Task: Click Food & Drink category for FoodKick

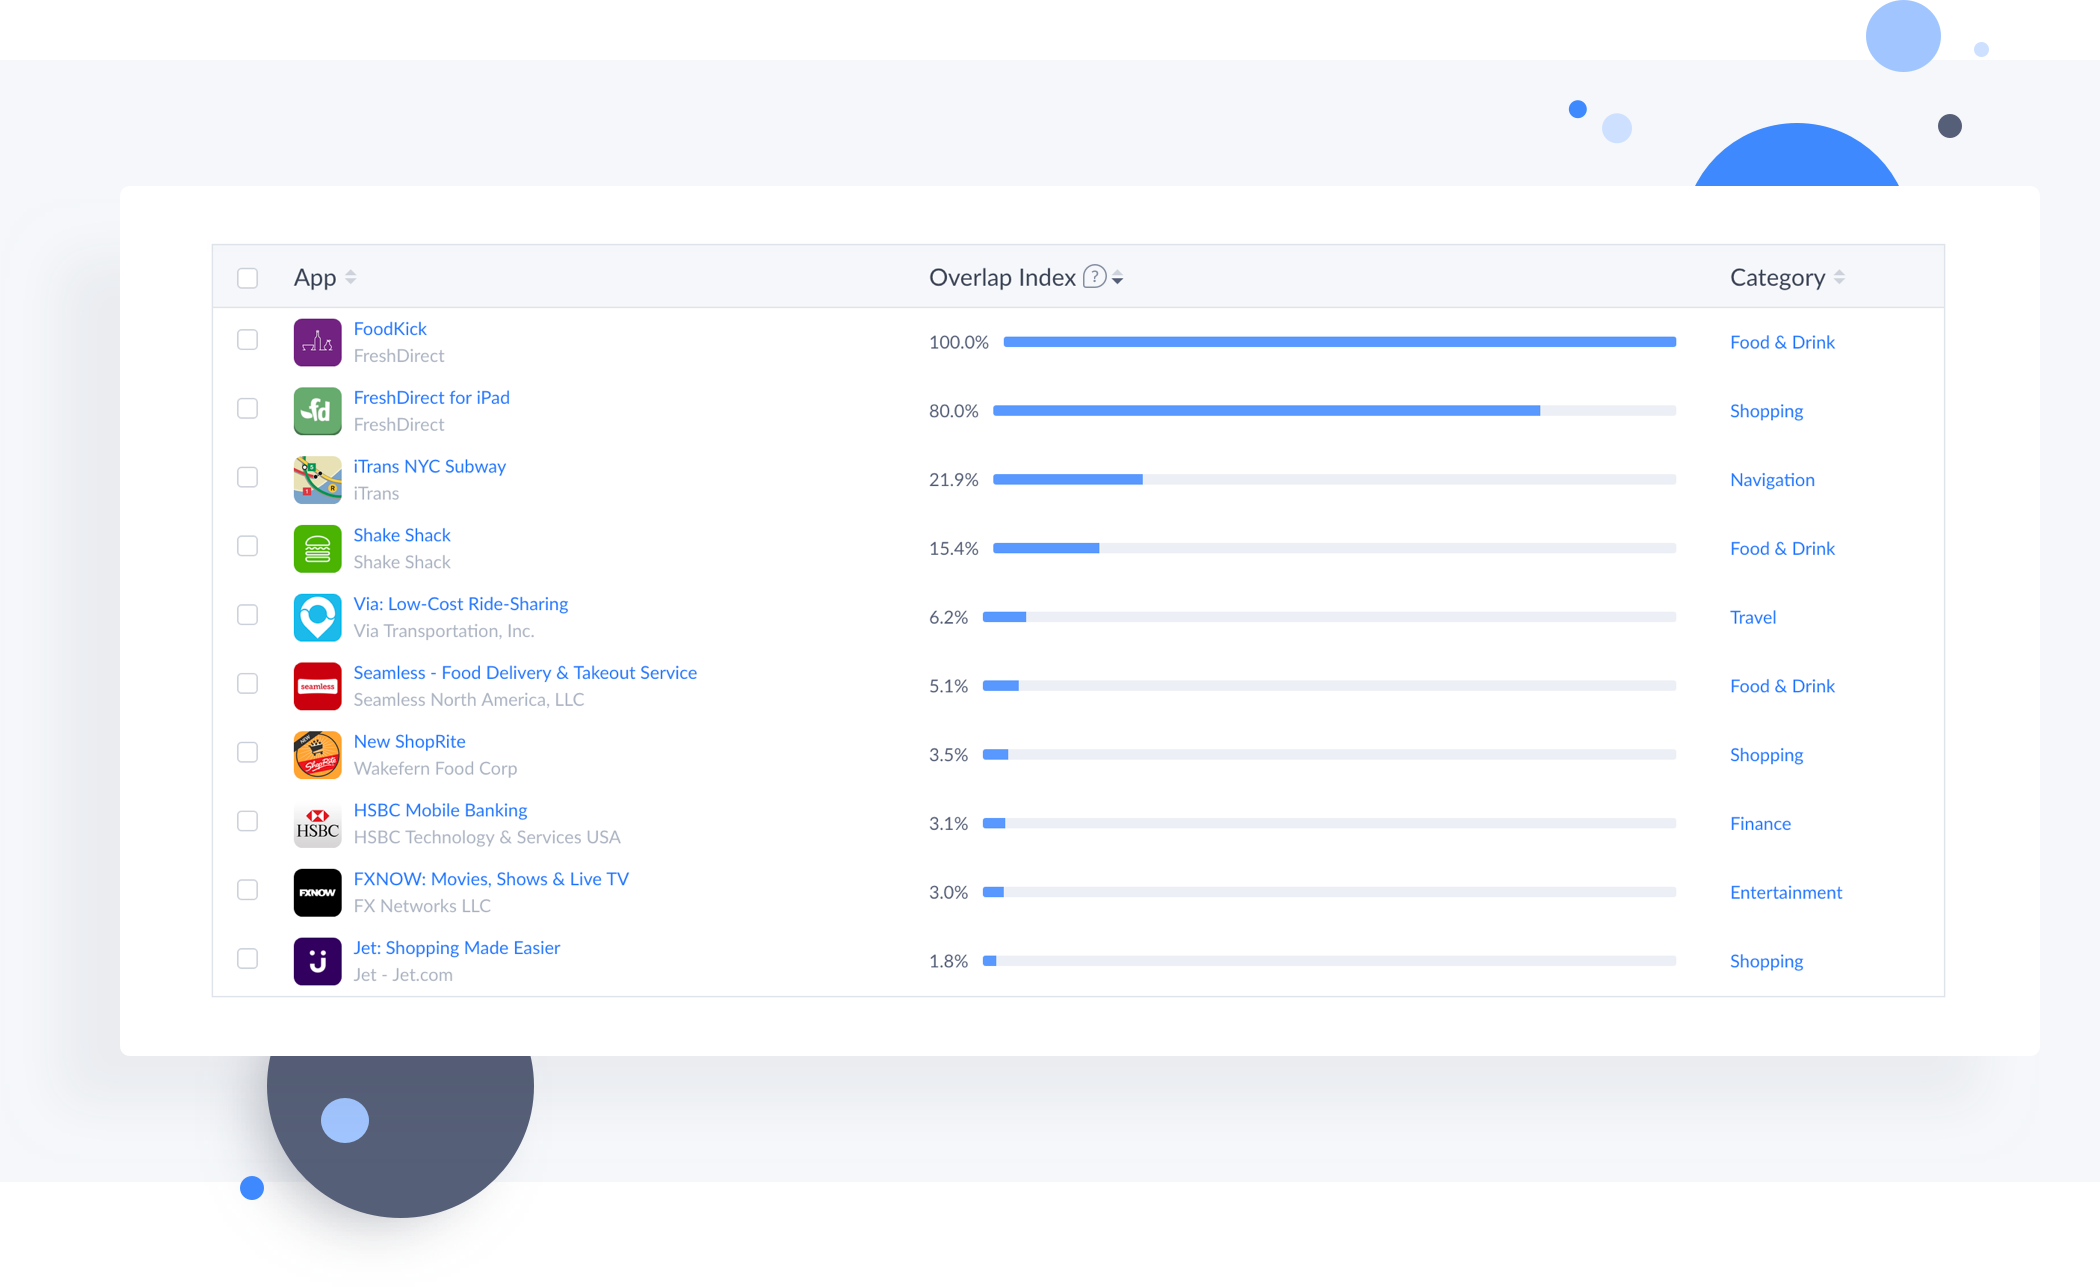Action: click(1782, 342)
